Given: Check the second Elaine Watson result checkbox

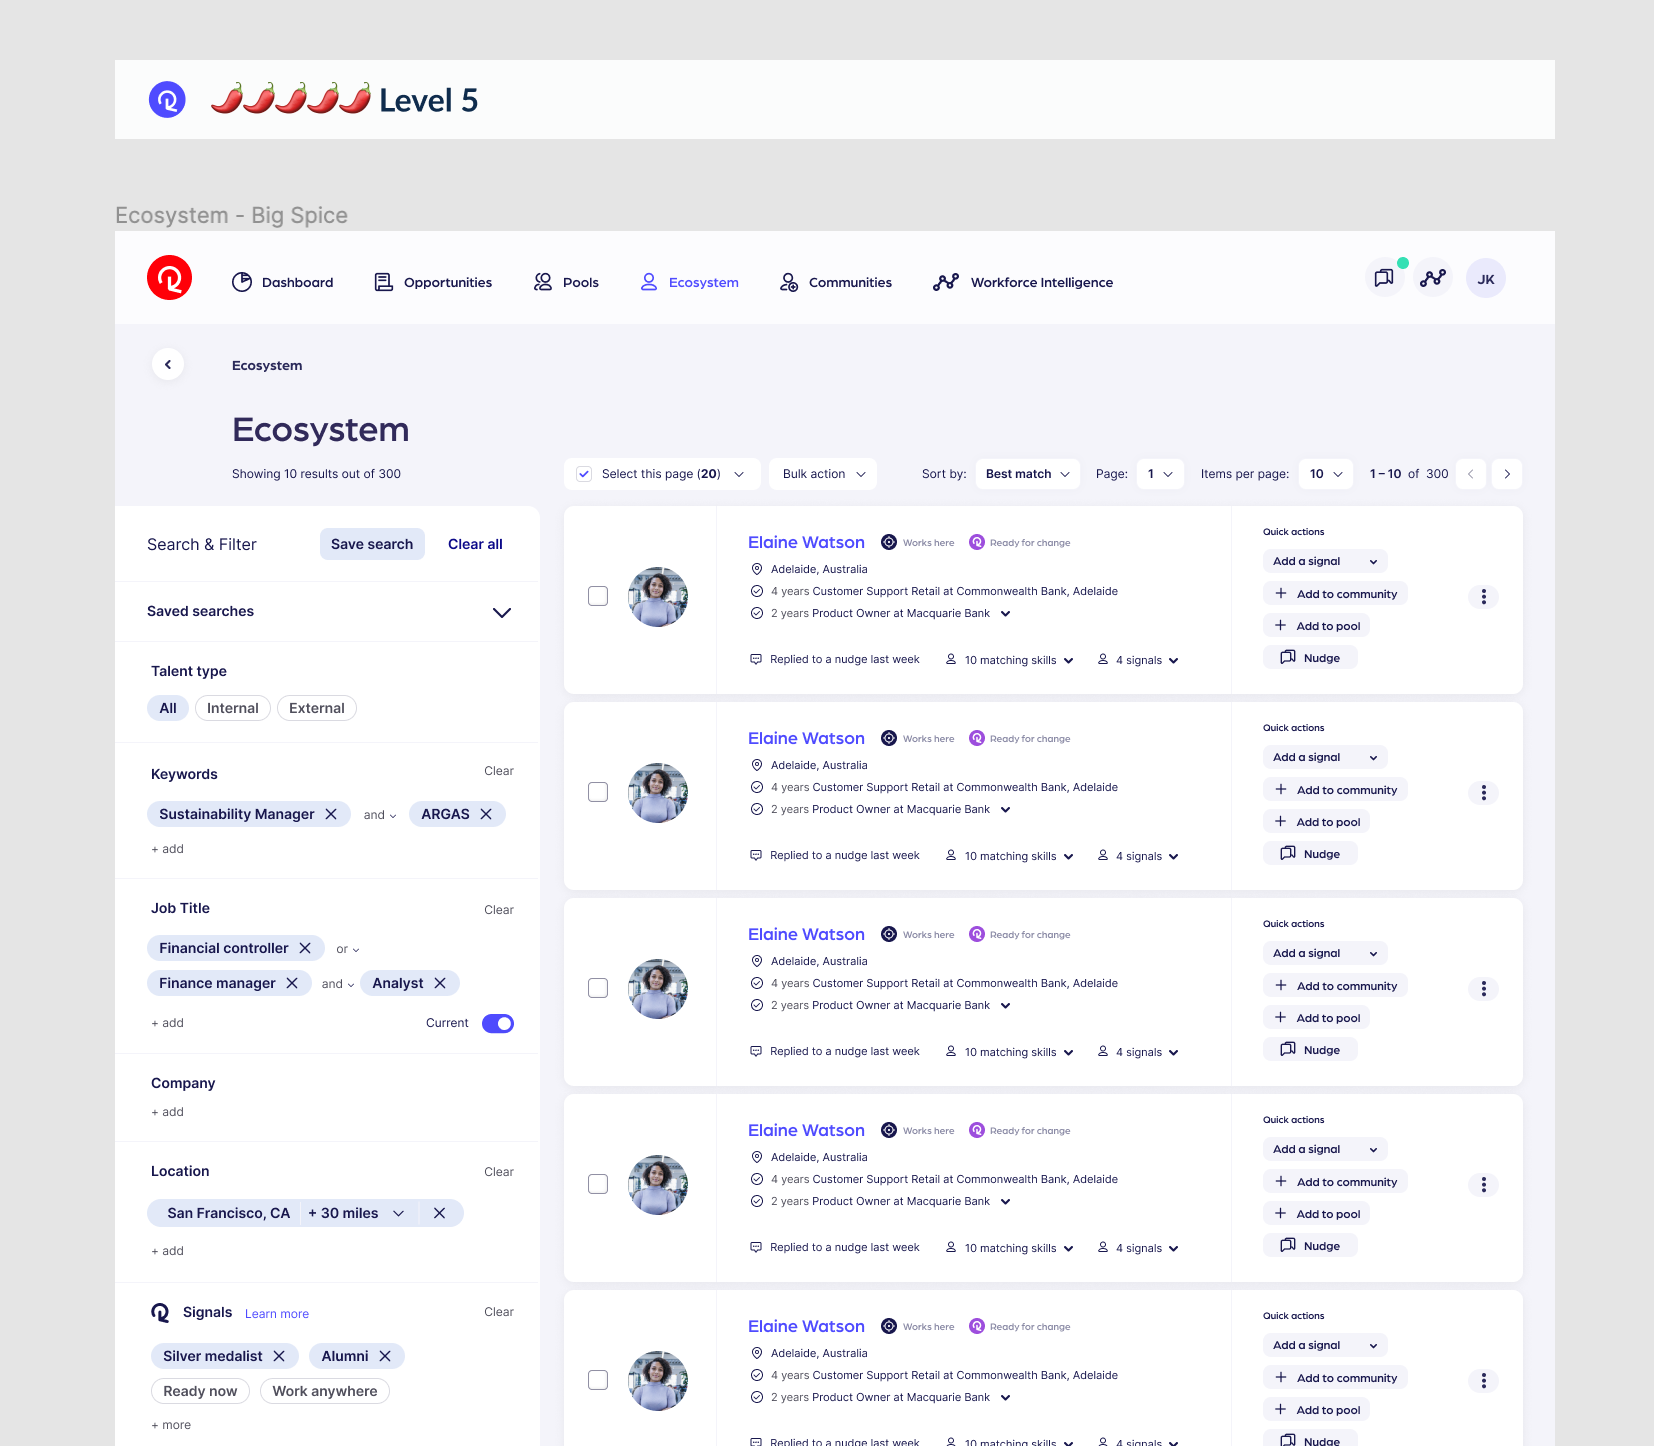Looking at the screenshot, I should [x=598, y=792].
